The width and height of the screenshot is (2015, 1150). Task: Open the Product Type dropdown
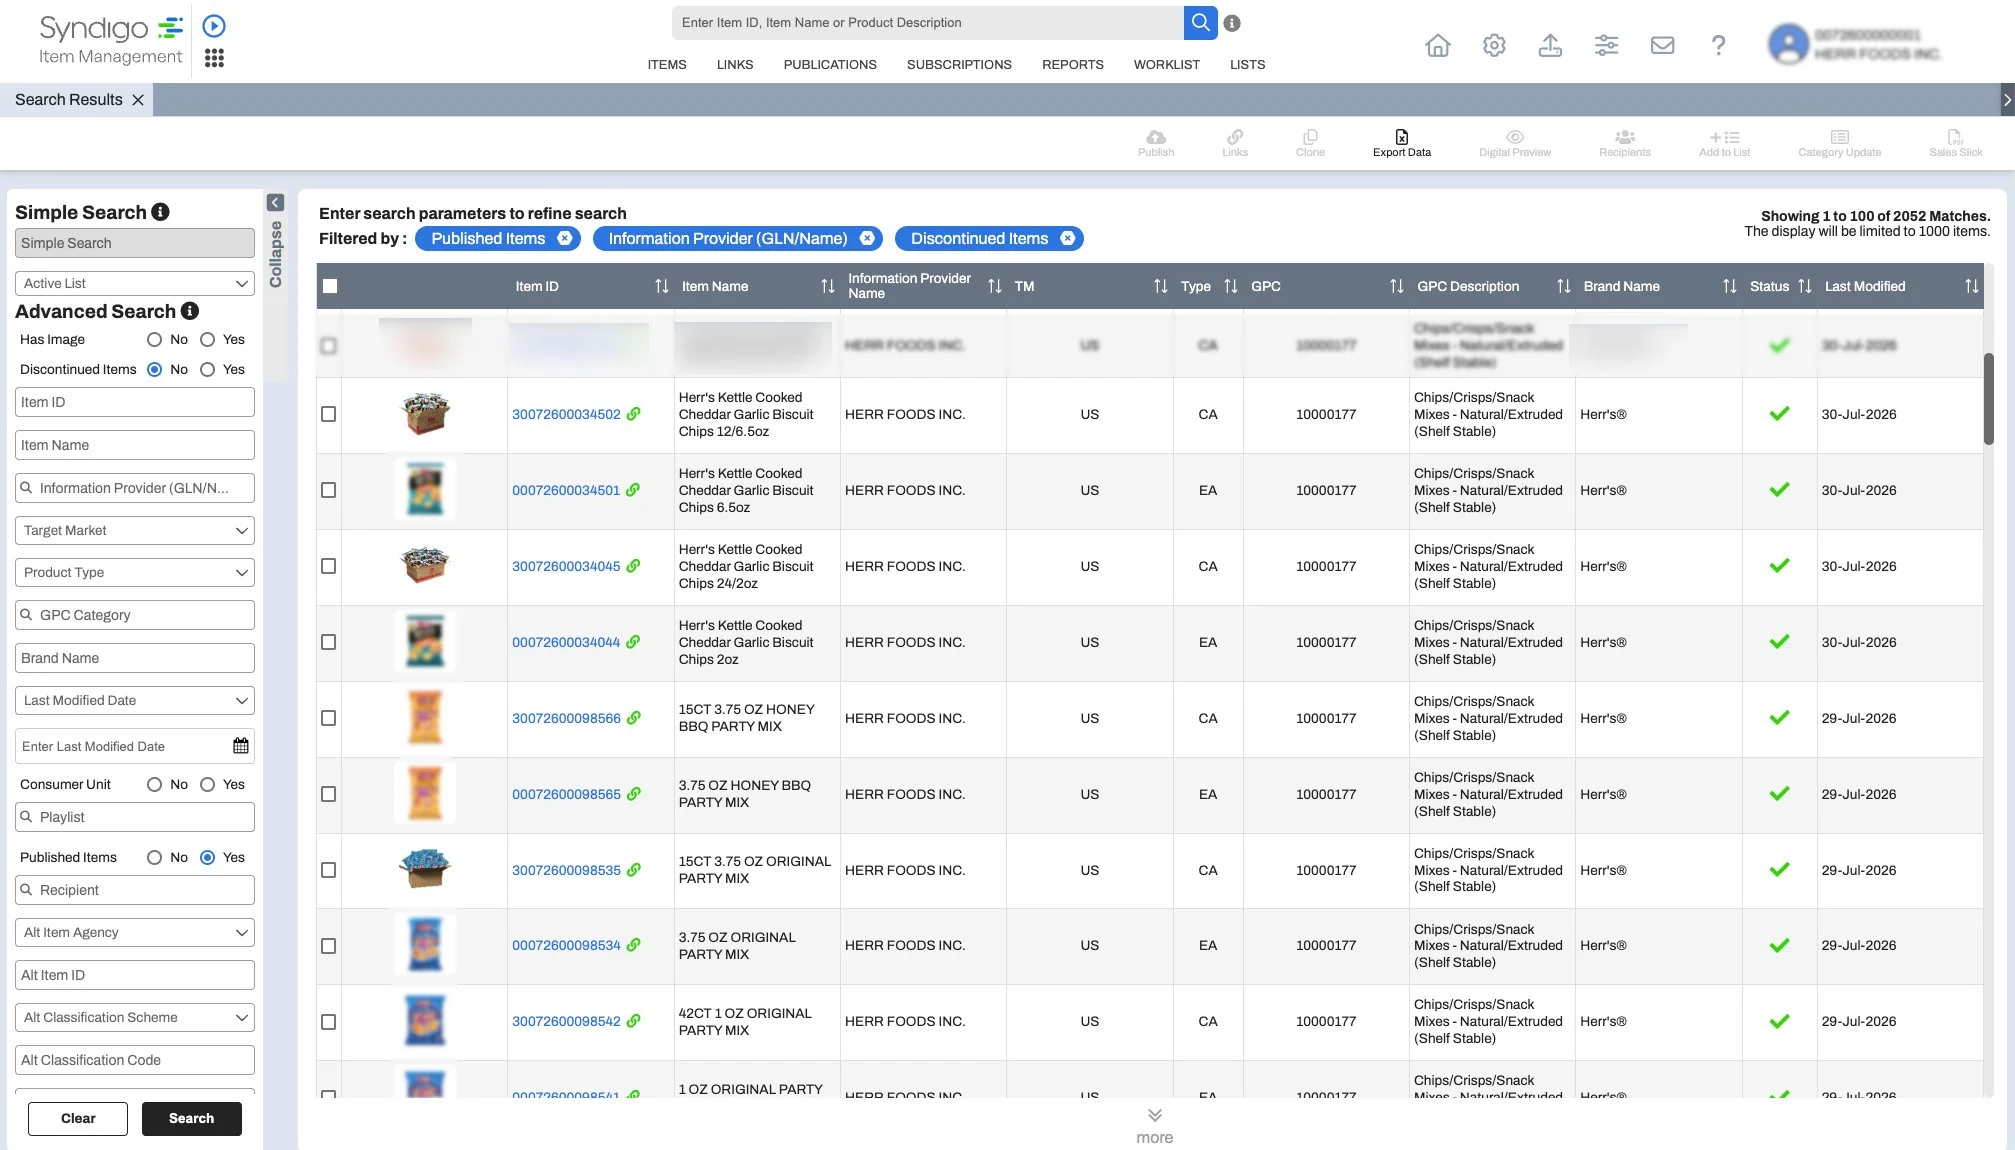(135, 572)
